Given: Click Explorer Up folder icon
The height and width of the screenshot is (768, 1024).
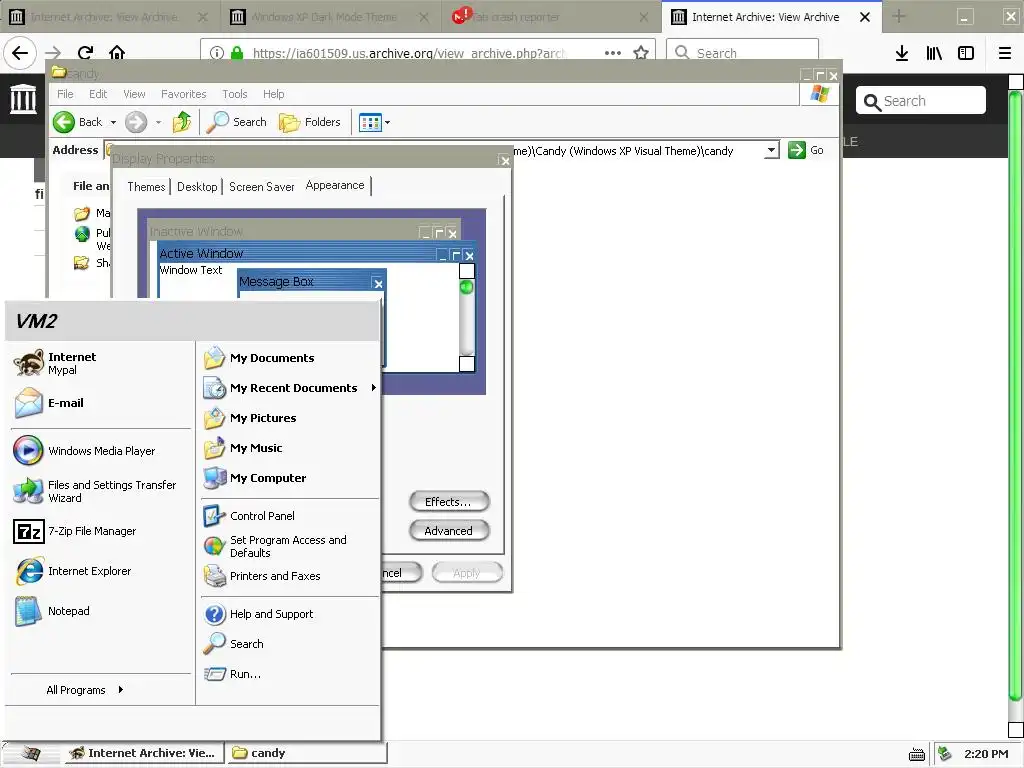Looking at the screenshot, I should pyautogui.click(x=182, y=121).
